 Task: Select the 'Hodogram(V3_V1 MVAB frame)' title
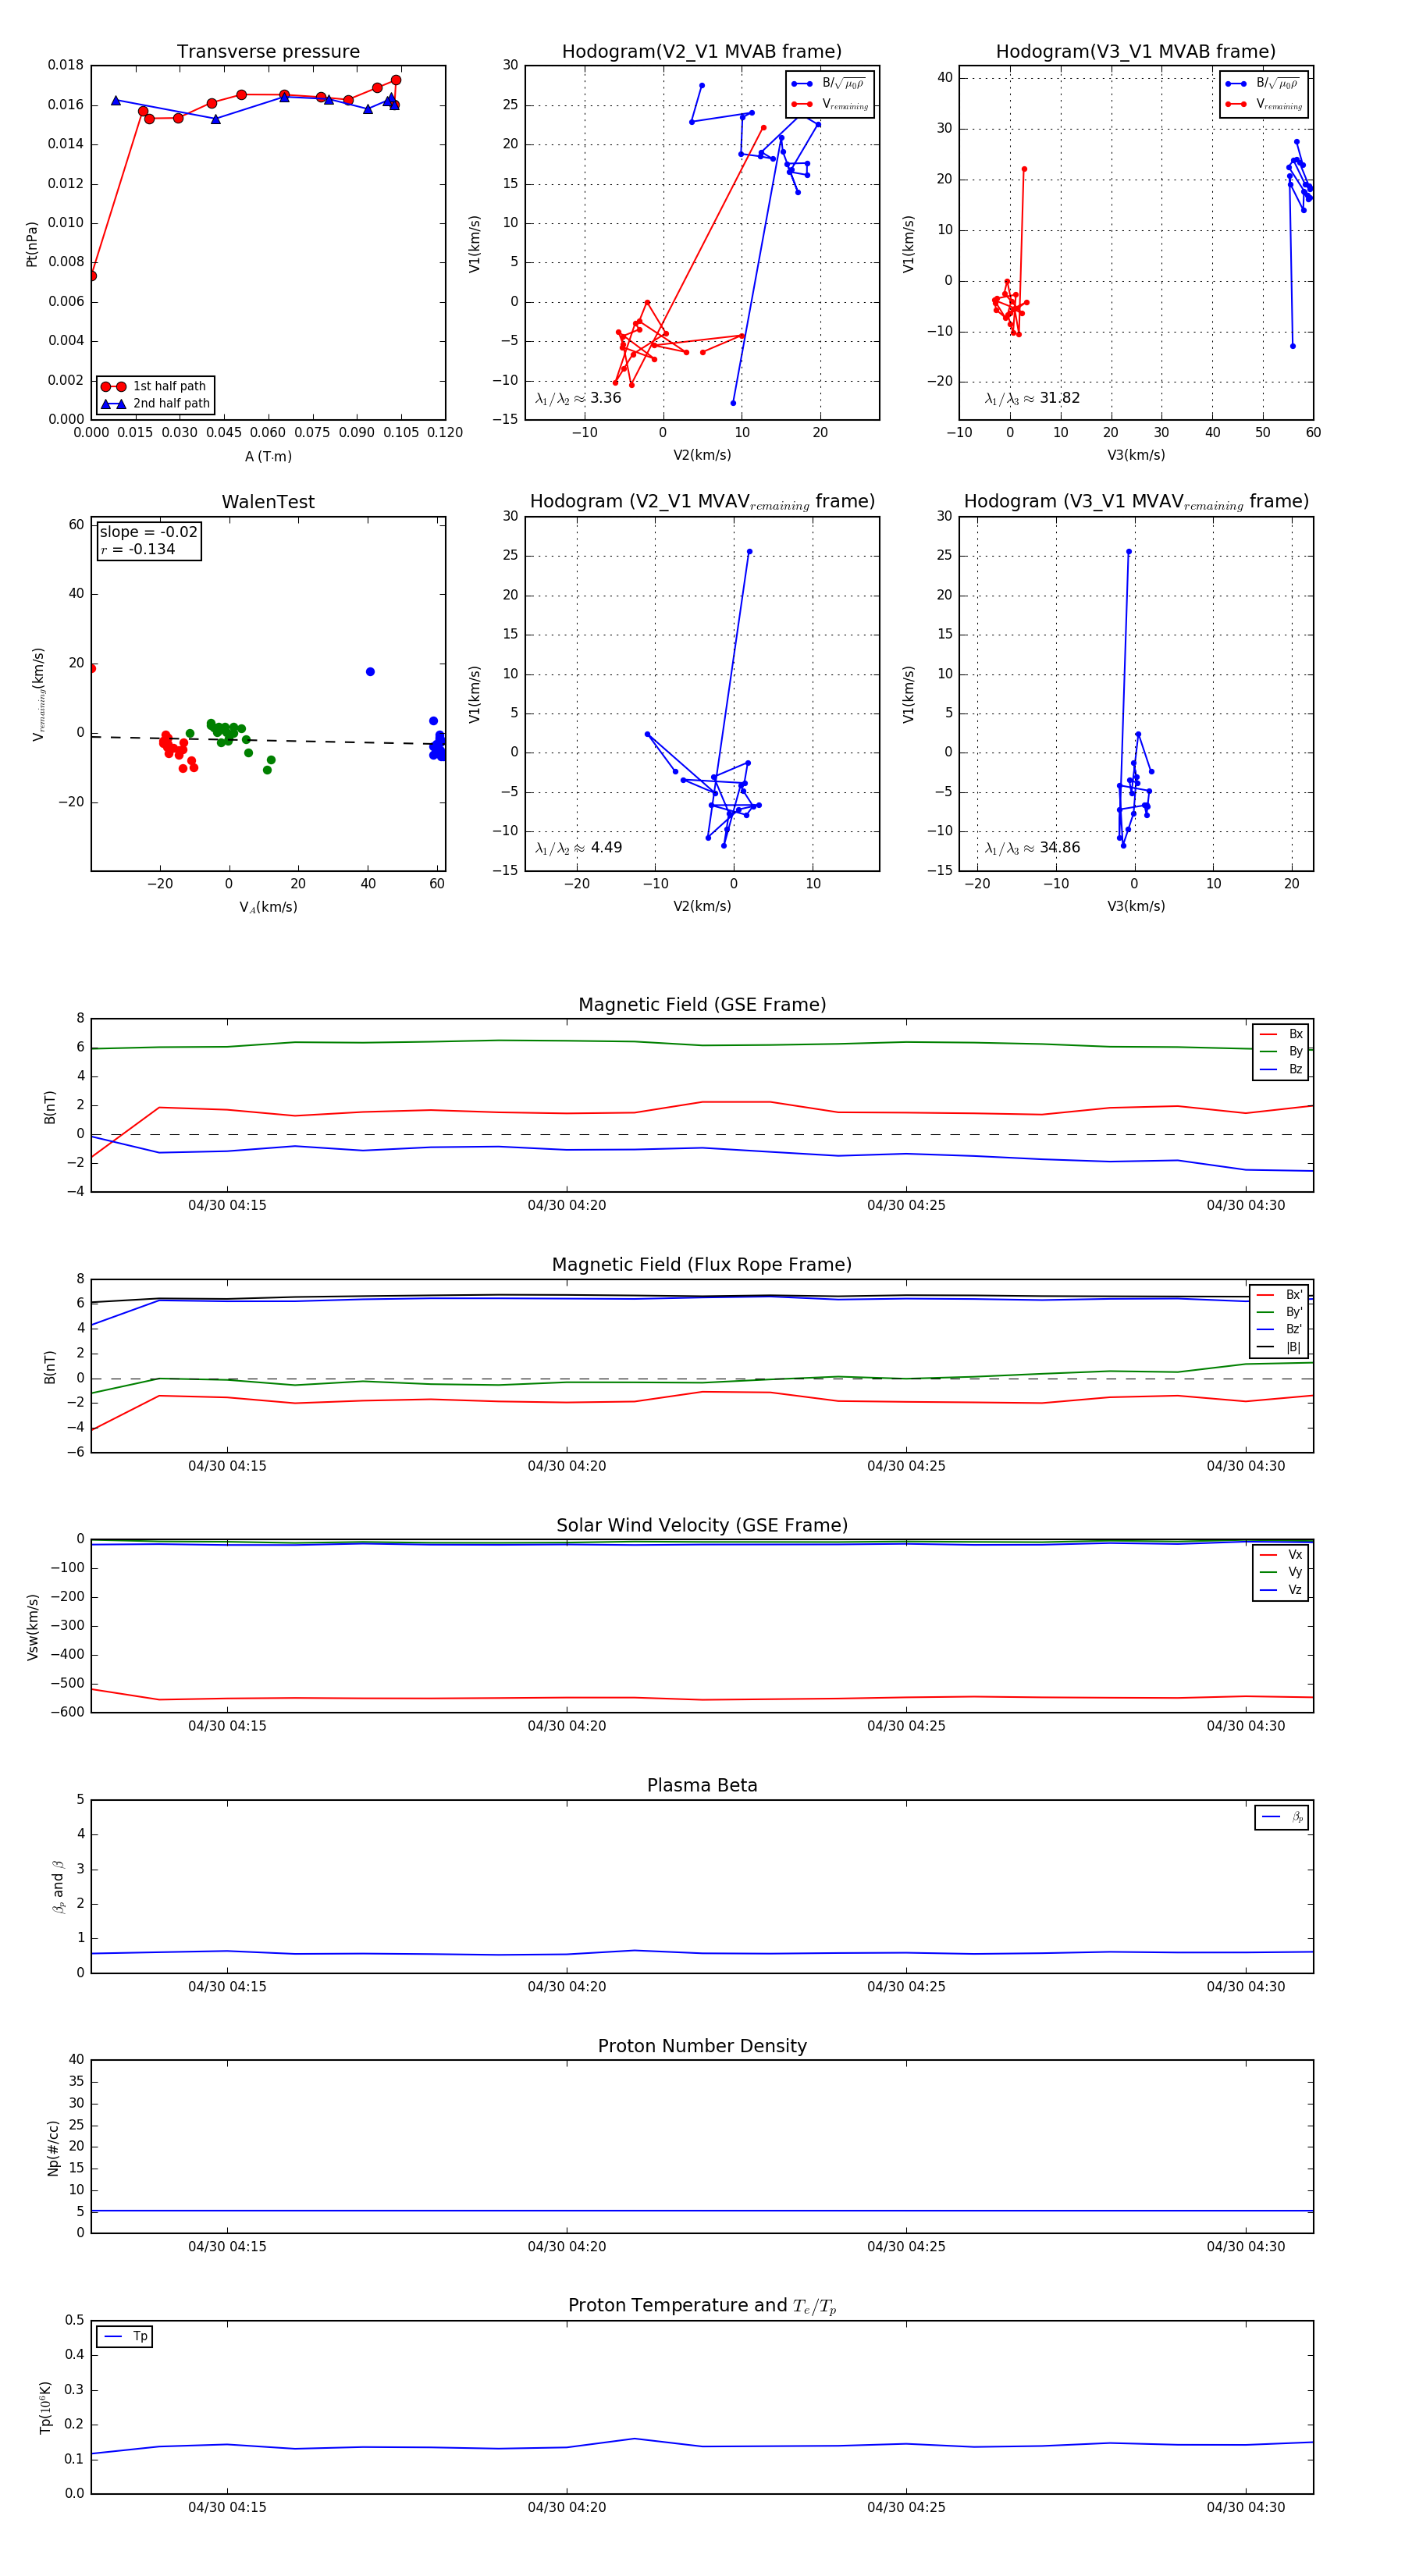[x=1136, y=52]
